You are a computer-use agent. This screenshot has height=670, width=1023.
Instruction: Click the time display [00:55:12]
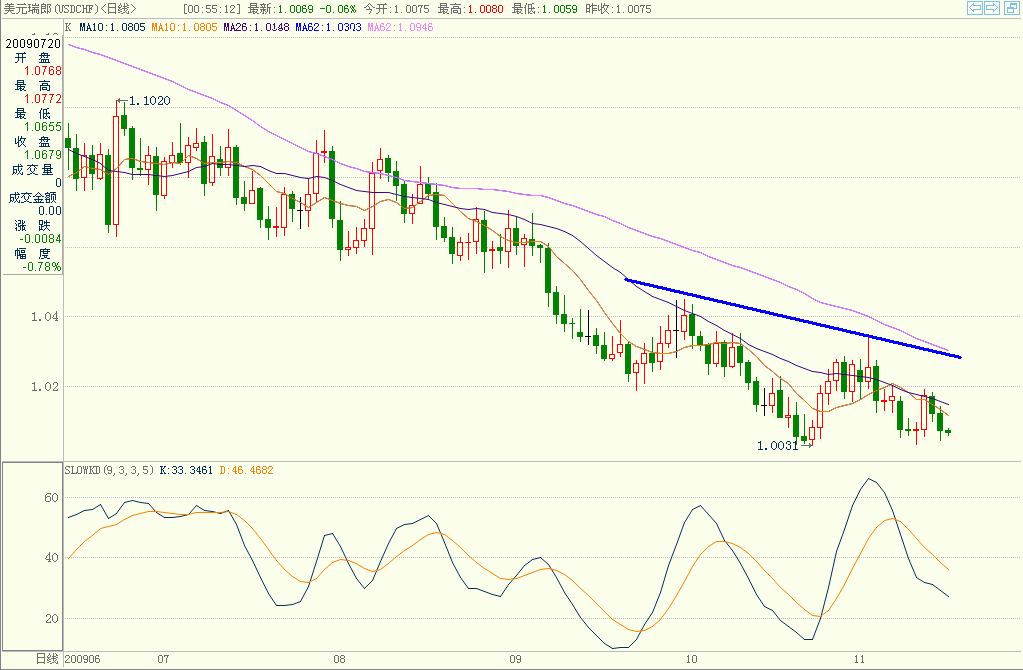212,9
